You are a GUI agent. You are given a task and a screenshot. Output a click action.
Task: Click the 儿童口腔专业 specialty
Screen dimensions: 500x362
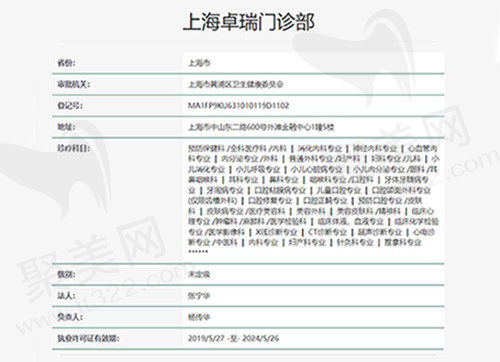(339, 190)
